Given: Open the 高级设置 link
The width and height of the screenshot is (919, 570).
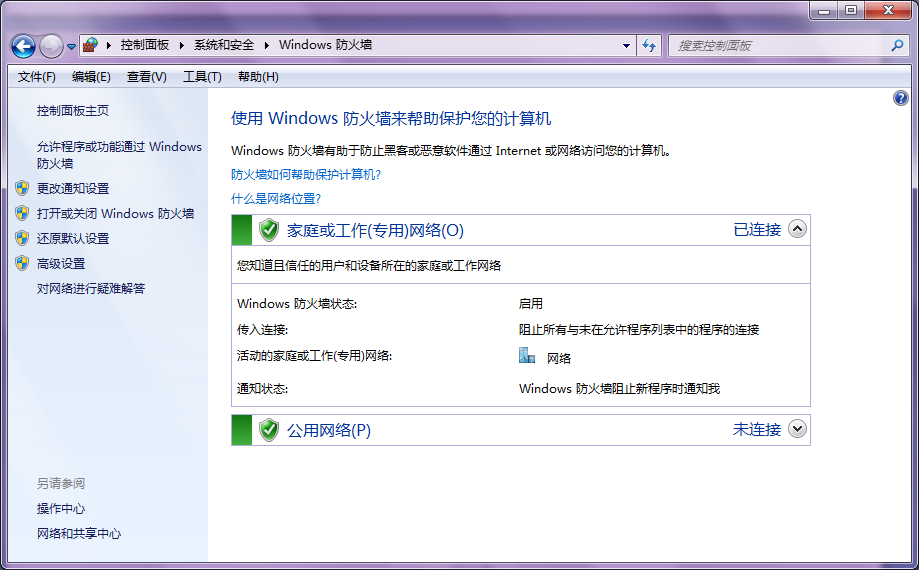Looking at the screenshot, I should [61, 263].
